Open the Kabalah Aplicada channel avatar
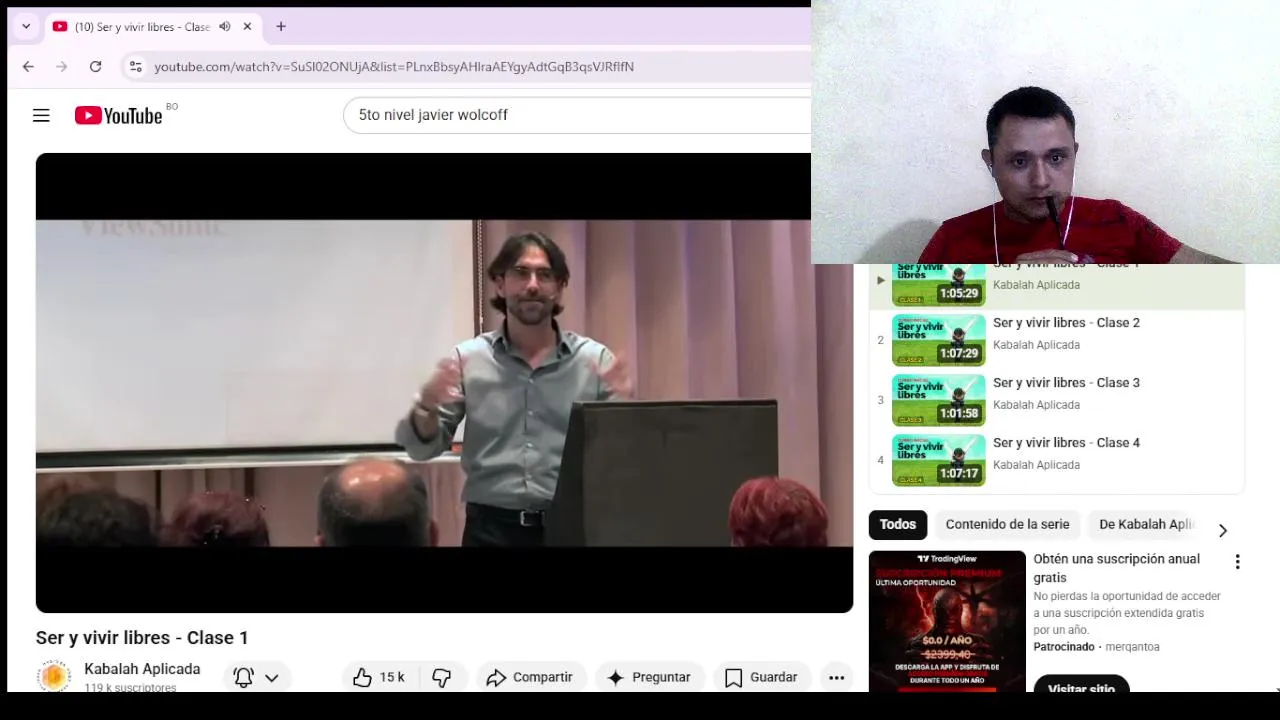The width and height of the screenshot is (1280, 720). (x=54, y=677)
